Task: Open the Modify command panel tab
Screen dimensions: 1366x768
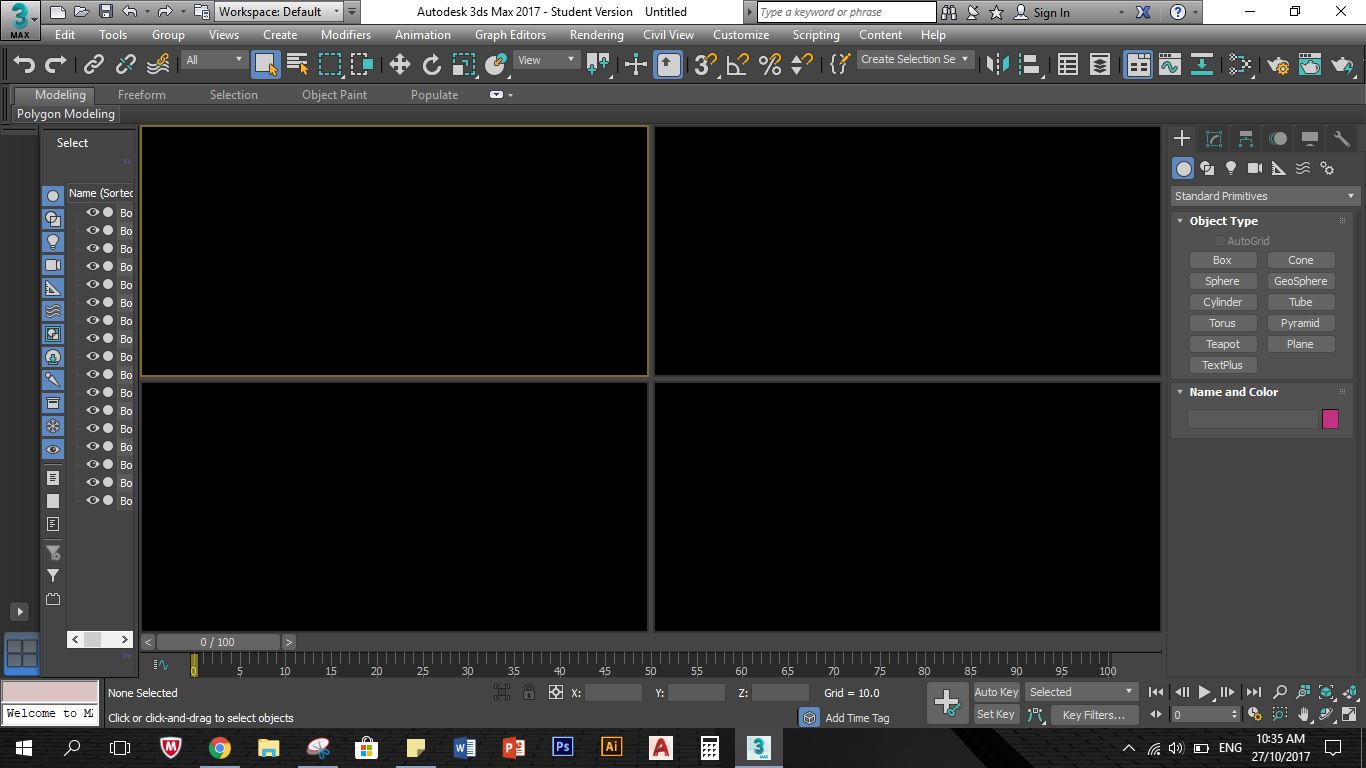Action: (x=1214, y=139)
